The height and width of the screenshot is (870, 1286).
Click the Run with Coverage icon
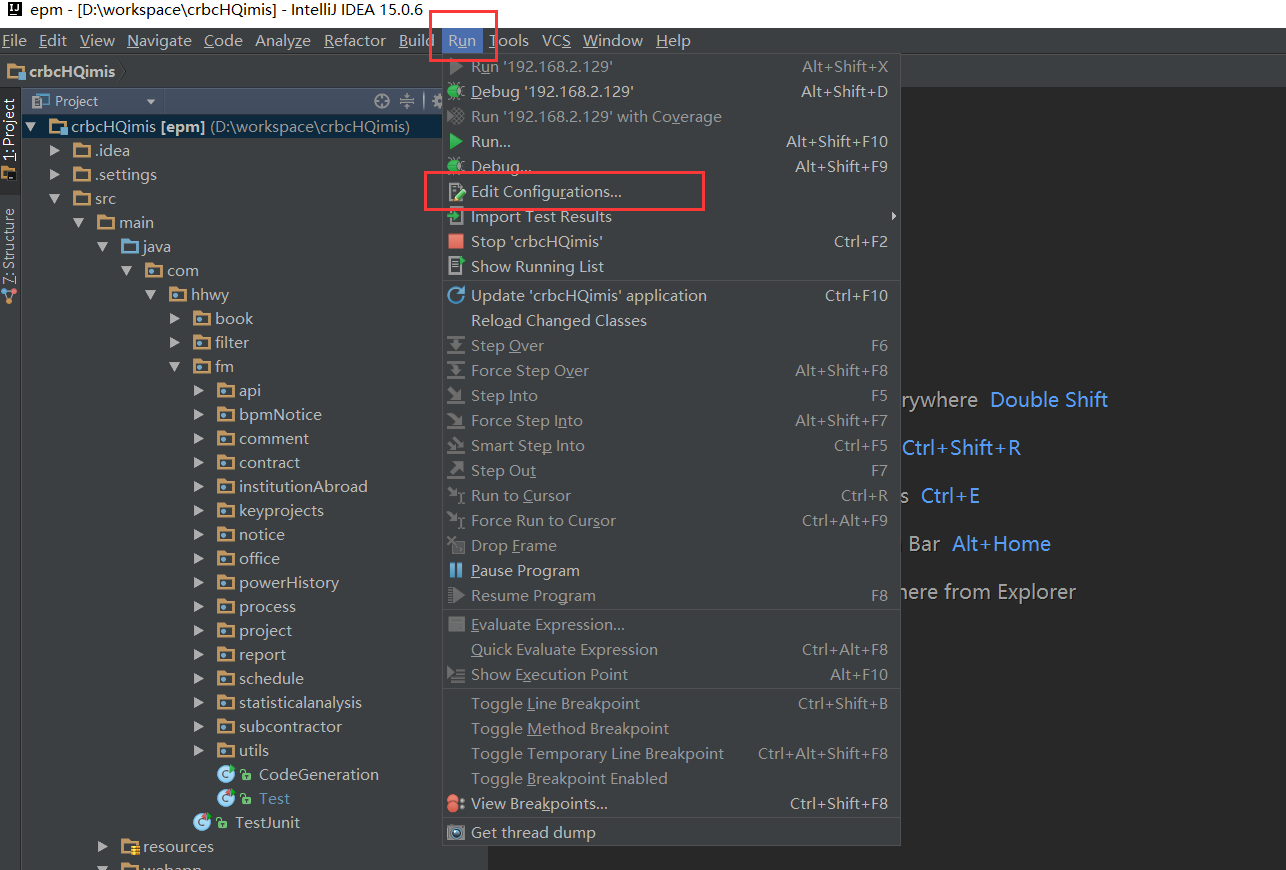tap(456, 117)
